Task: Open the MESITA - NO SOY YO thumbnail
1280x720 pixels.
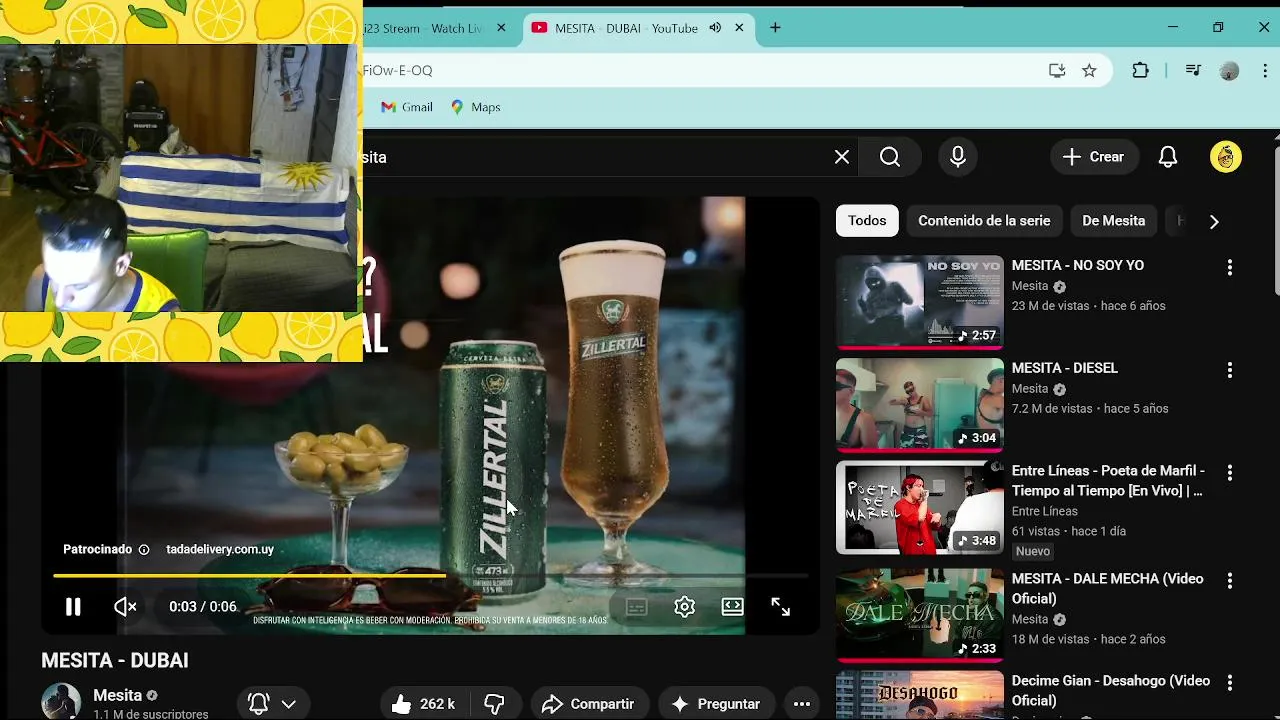Action: coord(920,302)
